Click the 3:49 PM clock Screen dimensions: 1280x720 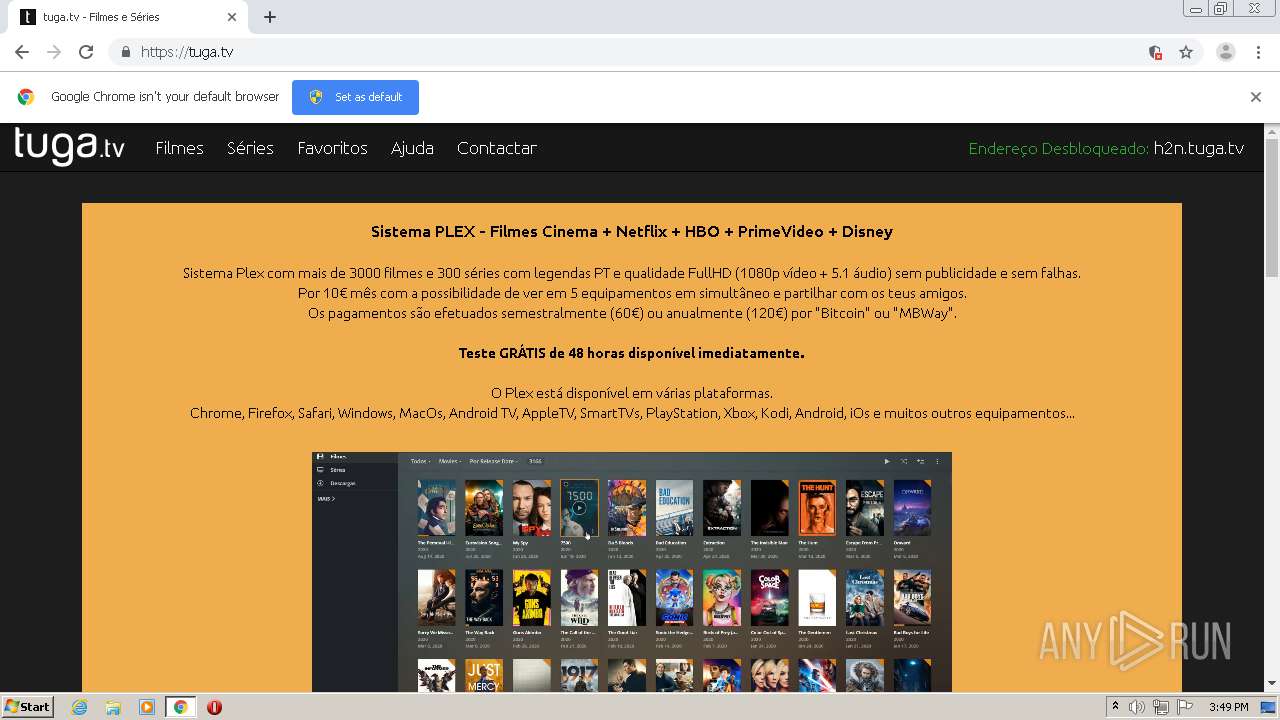(1228, 707)
